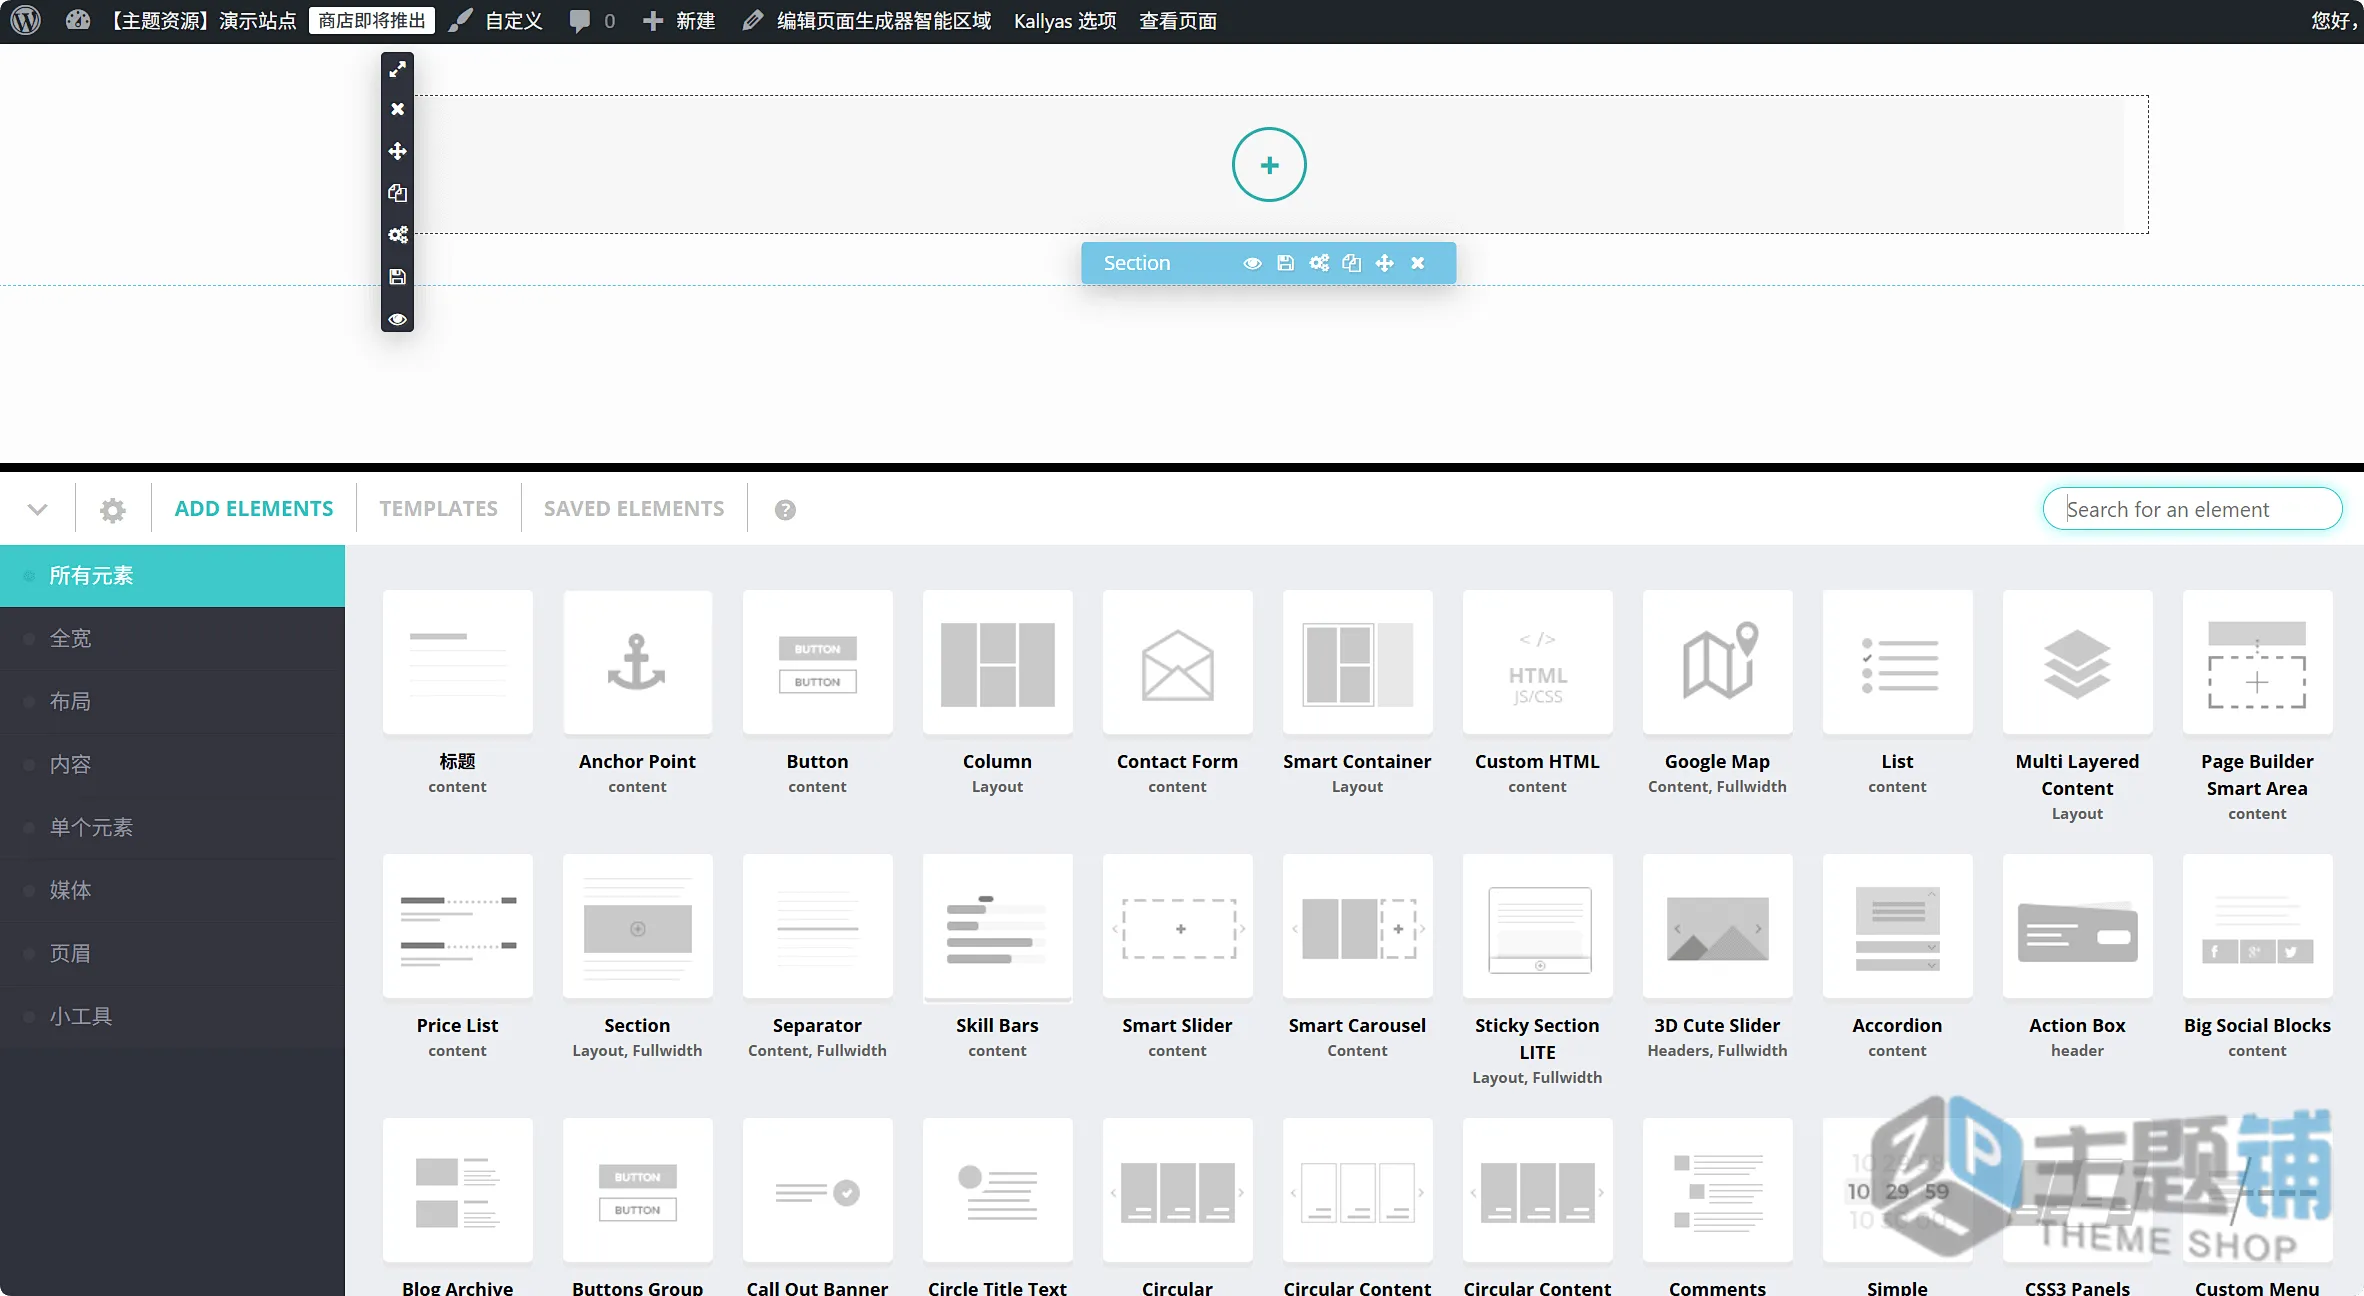Open 商店即将推出 badge
This screenshot has width=2364, height=1296.
pos(371,20)
